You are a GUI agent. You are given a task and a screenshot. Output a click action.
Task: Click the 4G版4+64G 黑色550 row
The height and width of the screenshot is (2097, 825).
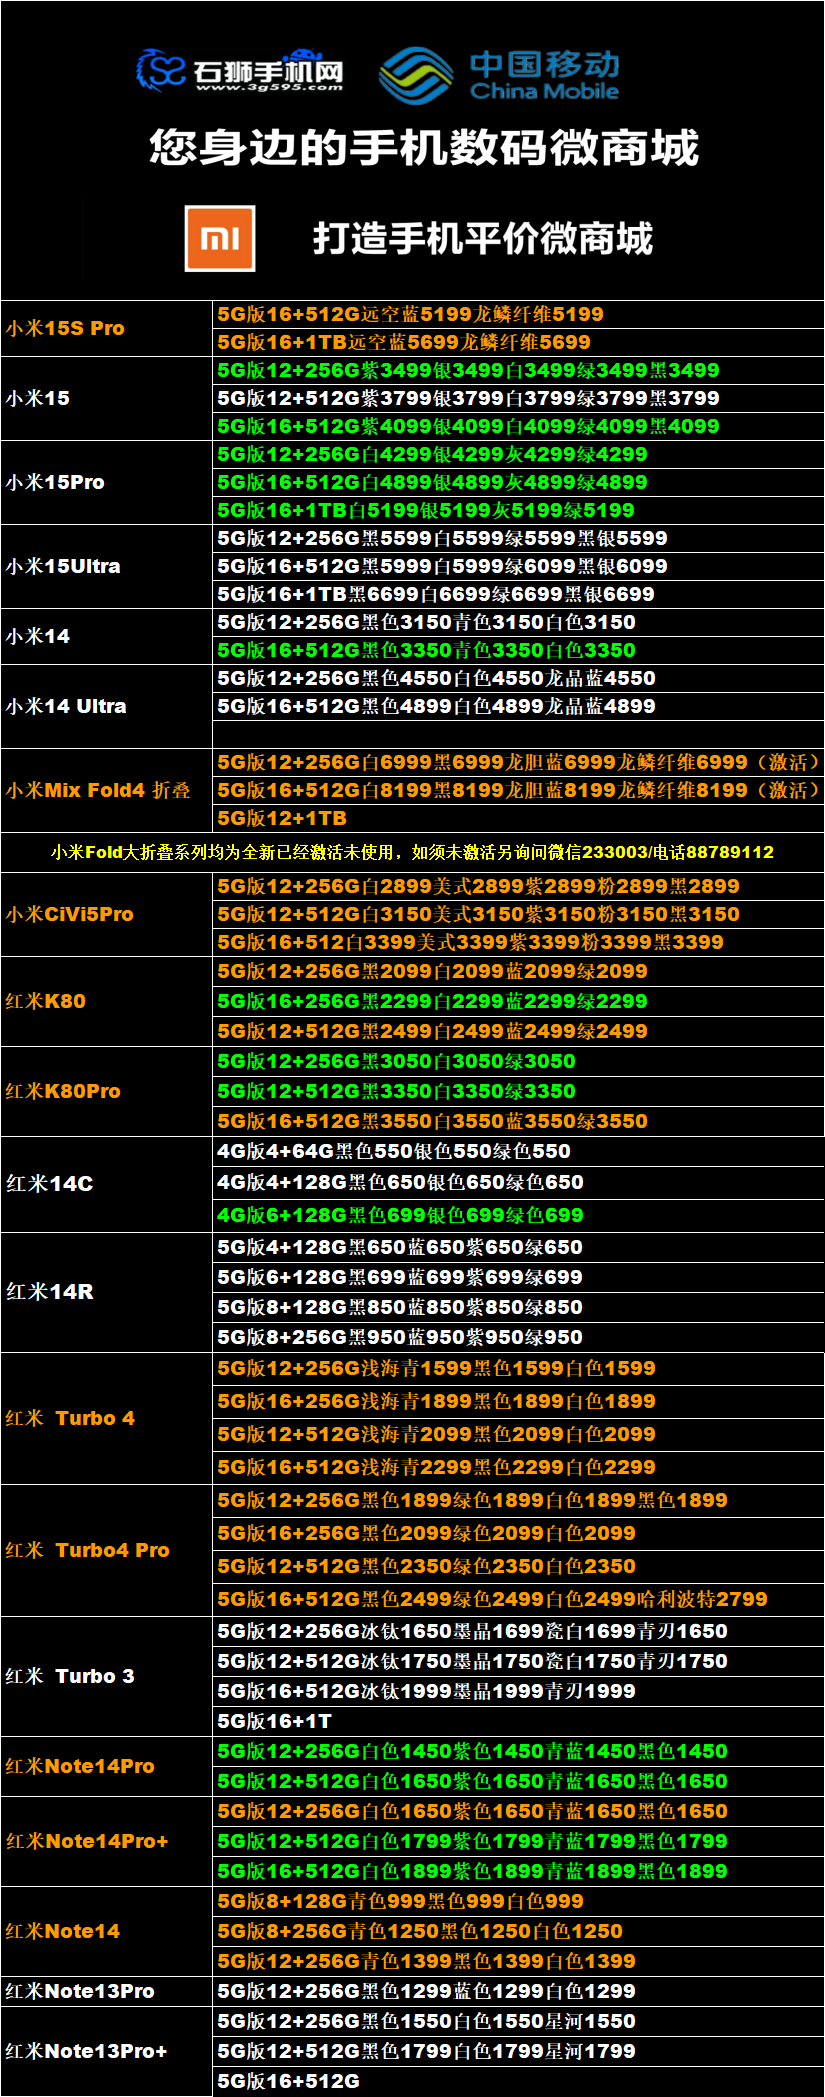pyautogui.click(x=519, y=1152)
